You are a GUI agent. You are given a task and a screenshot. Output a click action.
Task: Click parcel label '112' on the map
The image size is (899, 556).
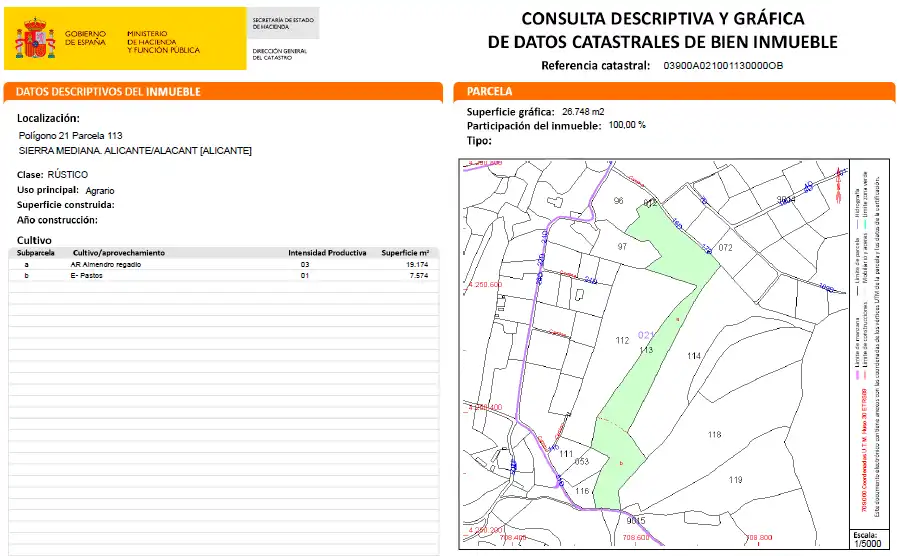(x=623, y=340)
